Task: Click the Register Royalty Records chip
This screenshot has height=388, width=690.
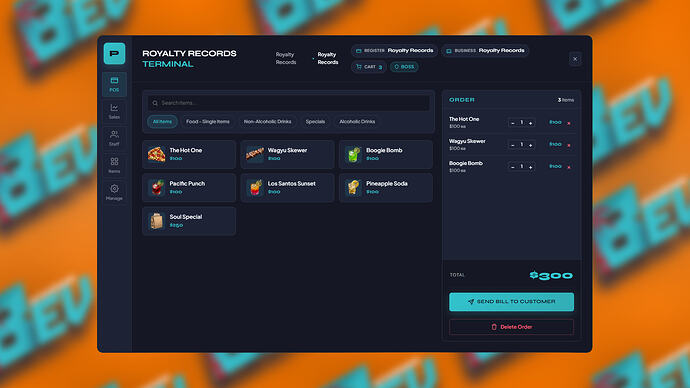Action: (394, 51)
